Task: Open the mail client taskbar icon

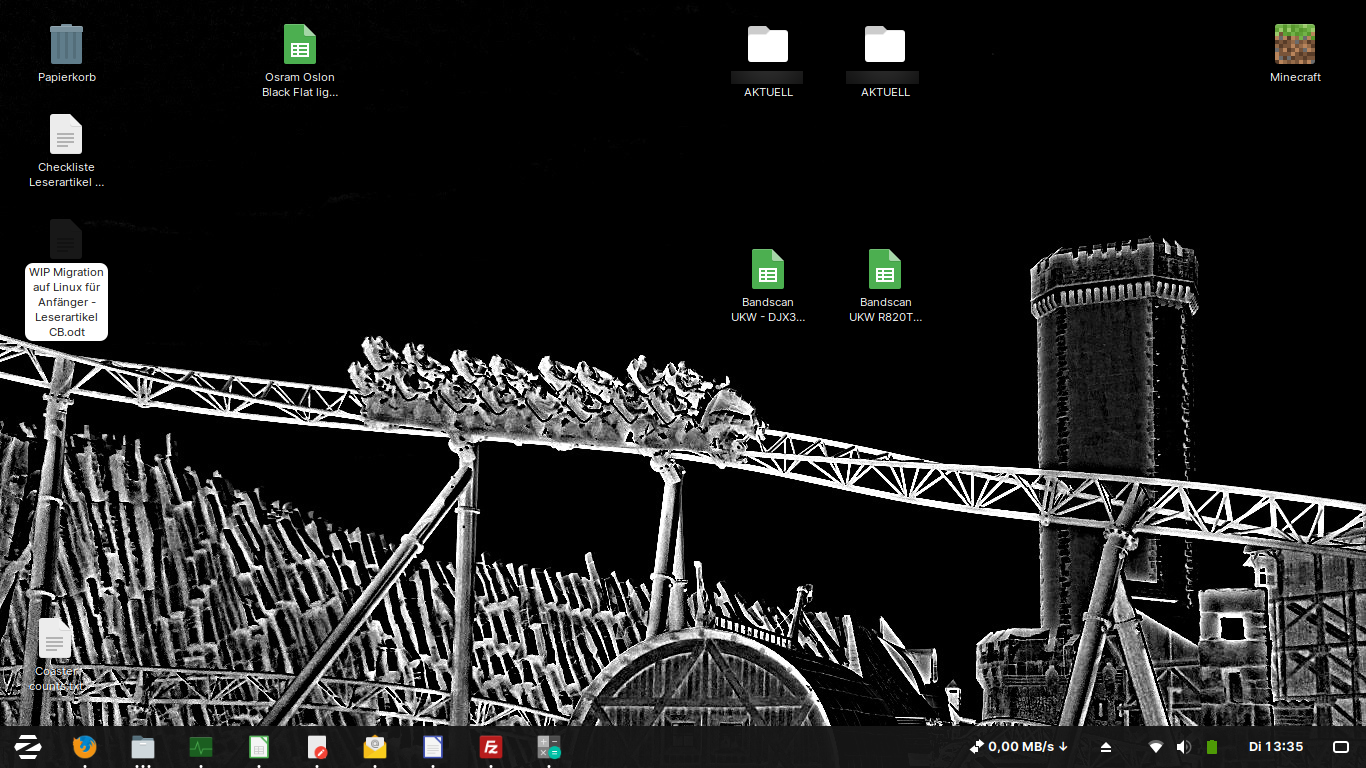Action: (x=375, y=747)
